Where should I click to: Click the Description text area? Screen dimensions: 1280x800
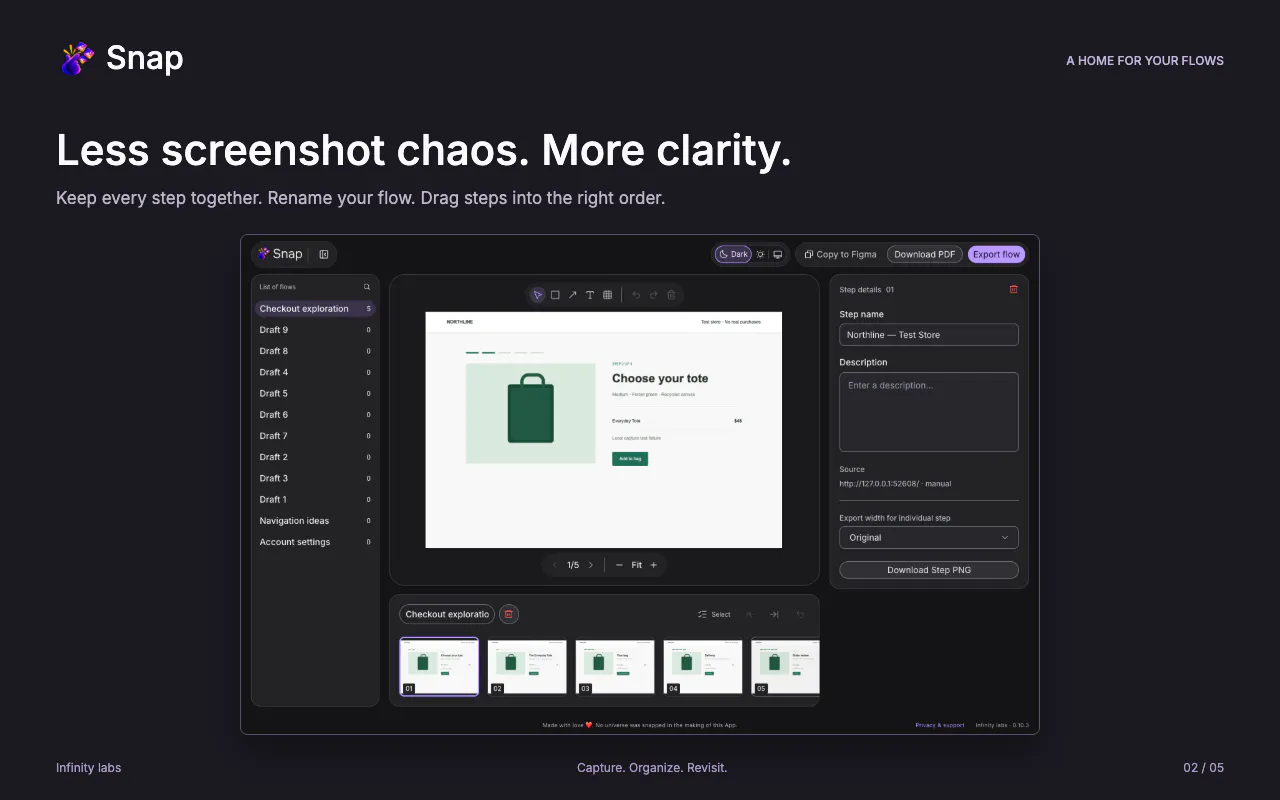point(929,412)
